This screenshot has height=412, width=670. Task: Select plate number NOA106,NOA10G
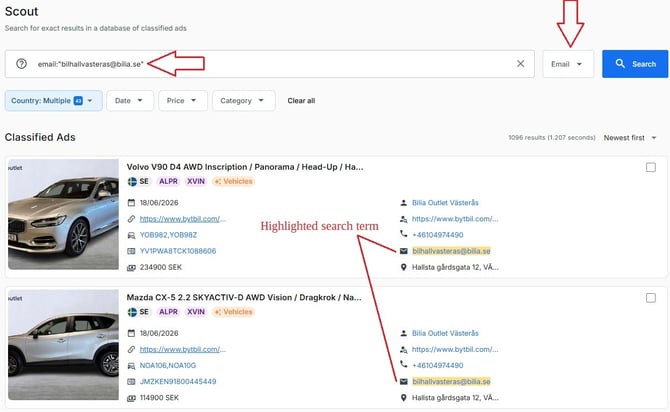168,365
